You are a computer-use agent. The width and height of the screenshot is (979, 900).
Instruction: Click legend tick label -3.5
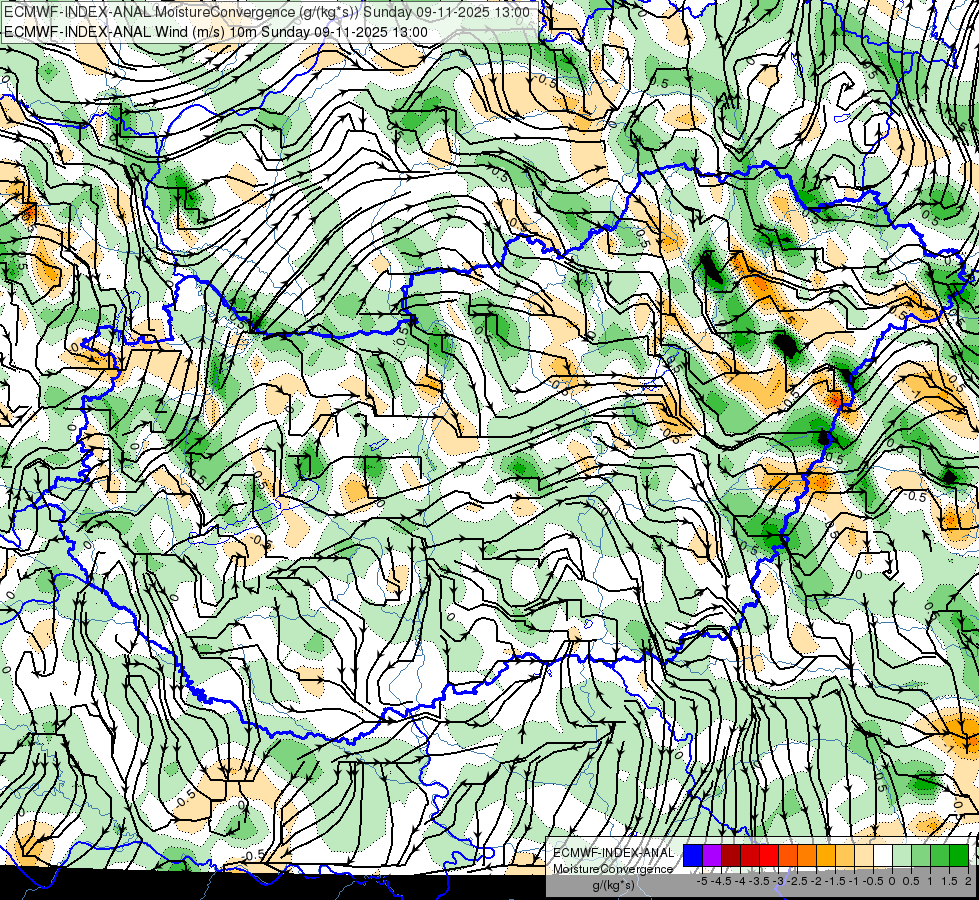pyautogui.click(x=759, y=881)
